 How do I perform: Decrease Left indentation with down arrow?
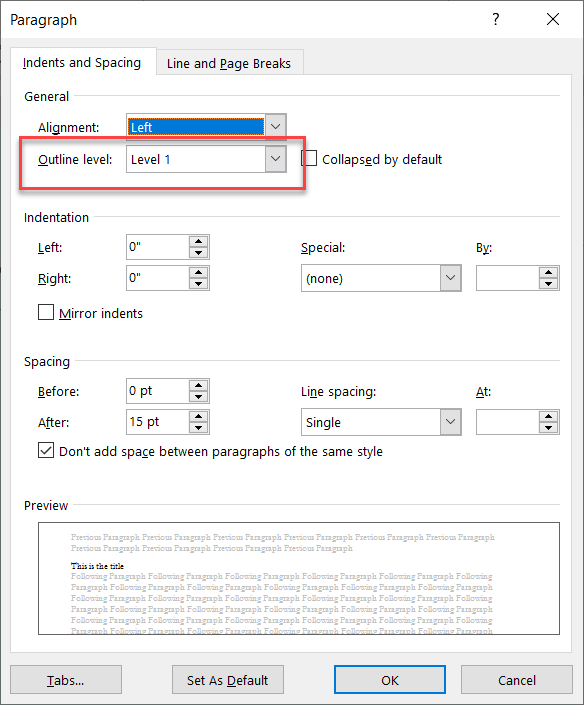point(199,253)
